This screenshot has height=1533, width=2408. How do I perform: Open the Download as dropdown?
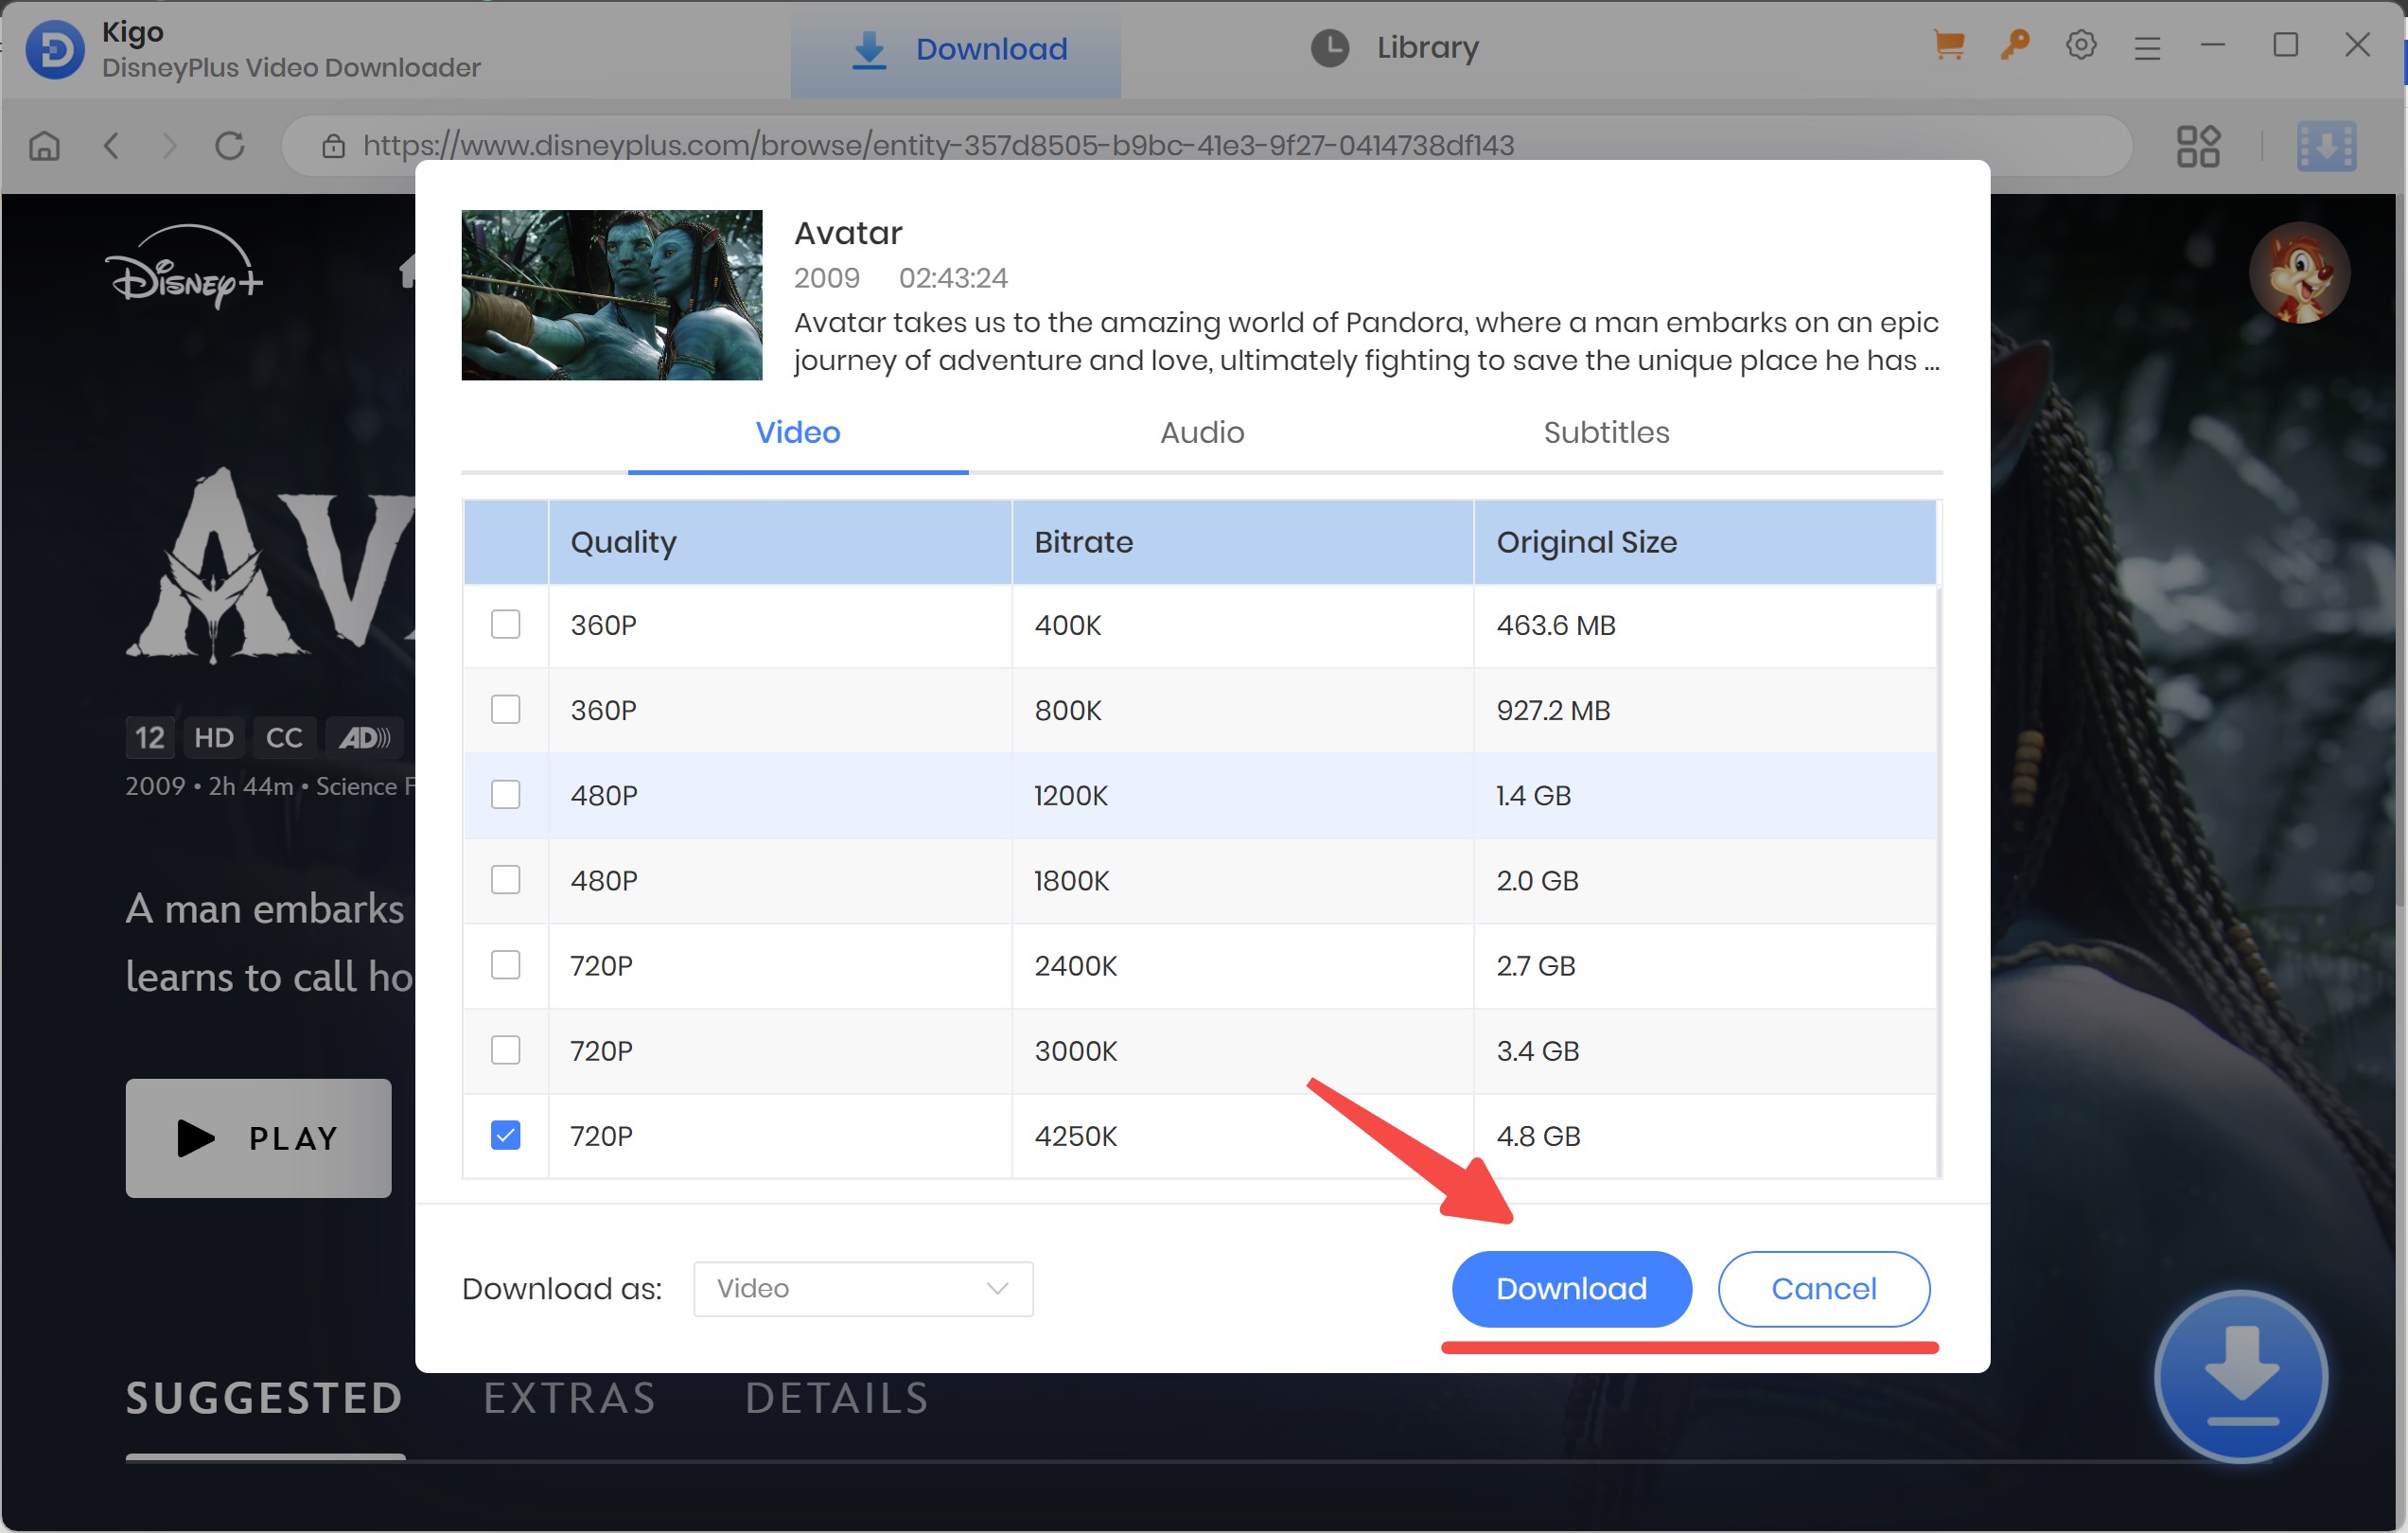tap(863, 1288)
